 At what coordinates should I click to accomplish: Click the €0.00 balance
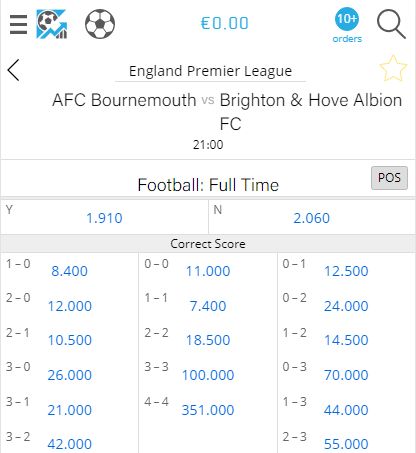point(224,23)
